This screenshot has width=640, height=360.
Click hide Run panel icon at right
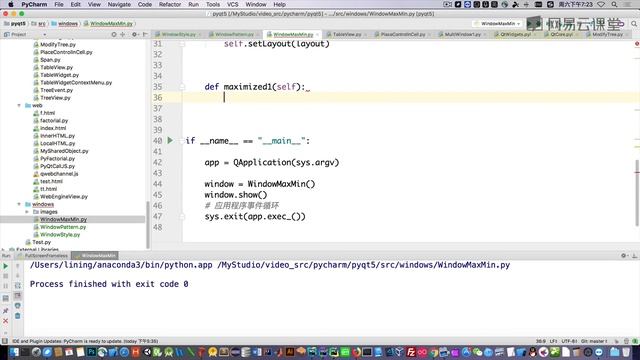[634, 256]
